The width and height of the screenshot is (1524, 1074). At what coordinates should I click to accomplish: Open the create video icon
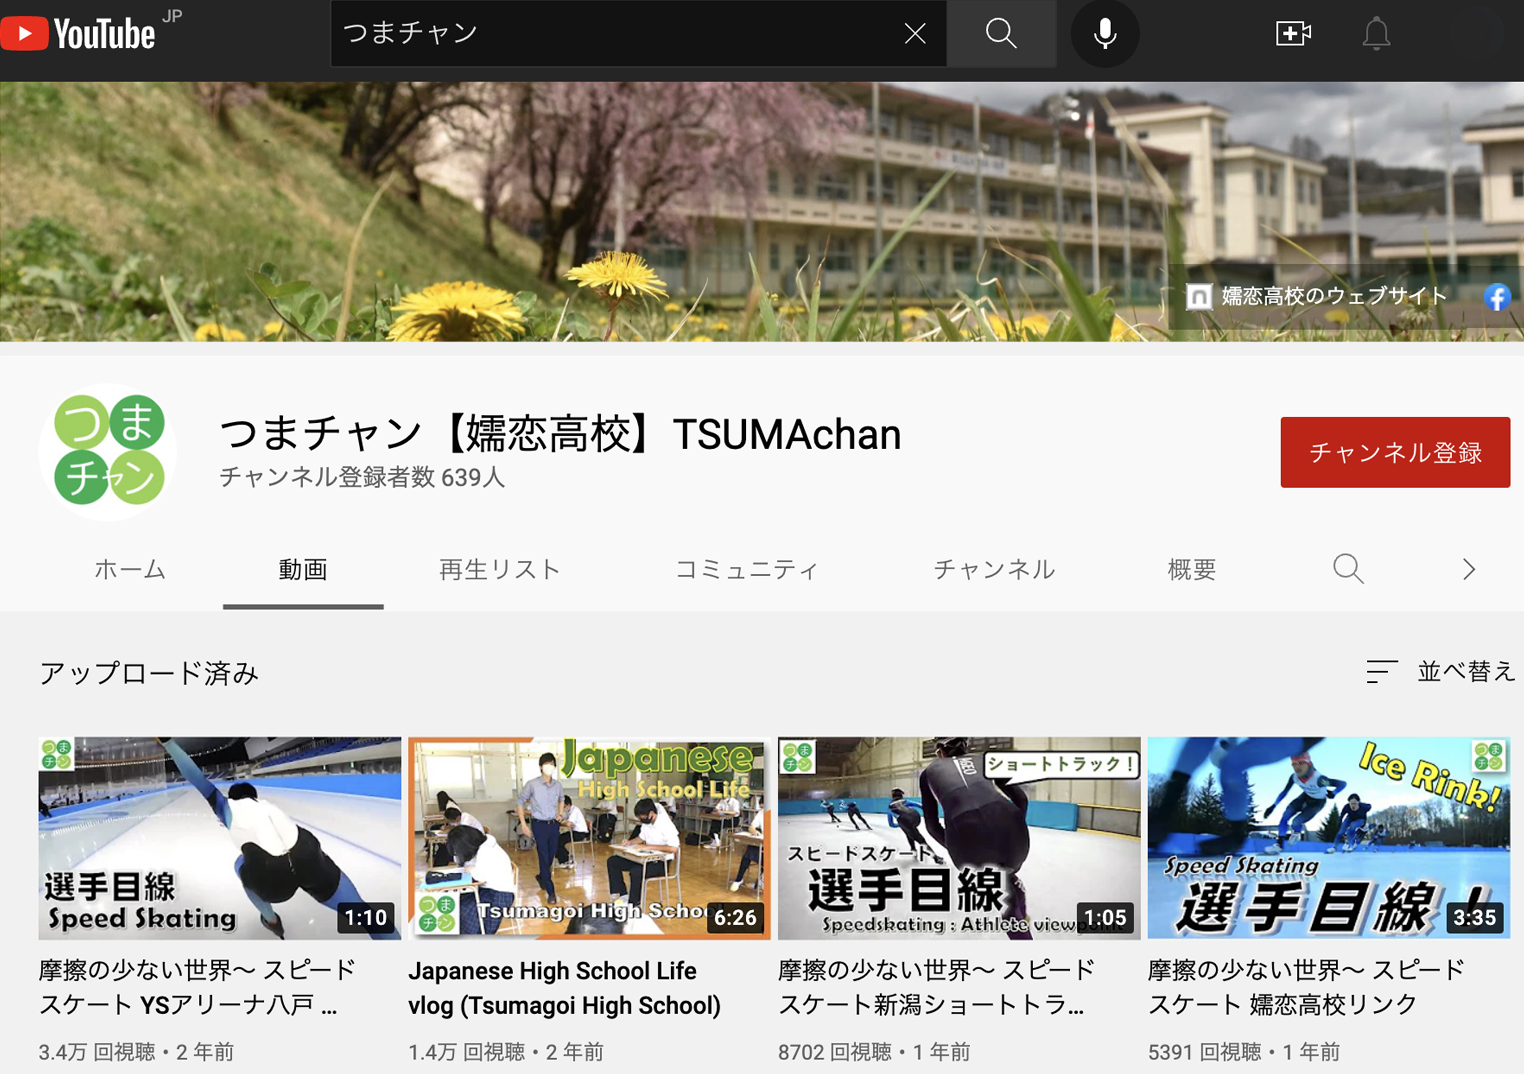[x=1292, y=33]
